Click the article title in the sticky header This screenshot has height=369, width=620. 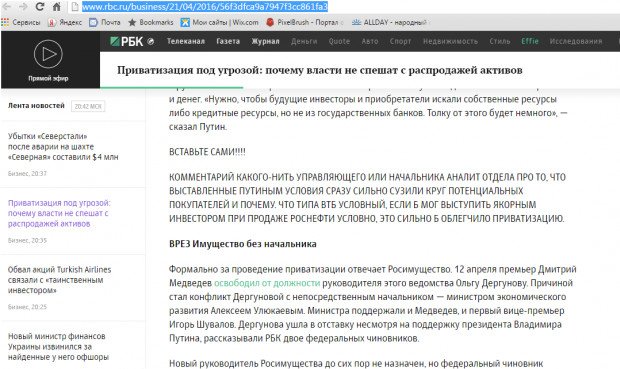(319, 70)
